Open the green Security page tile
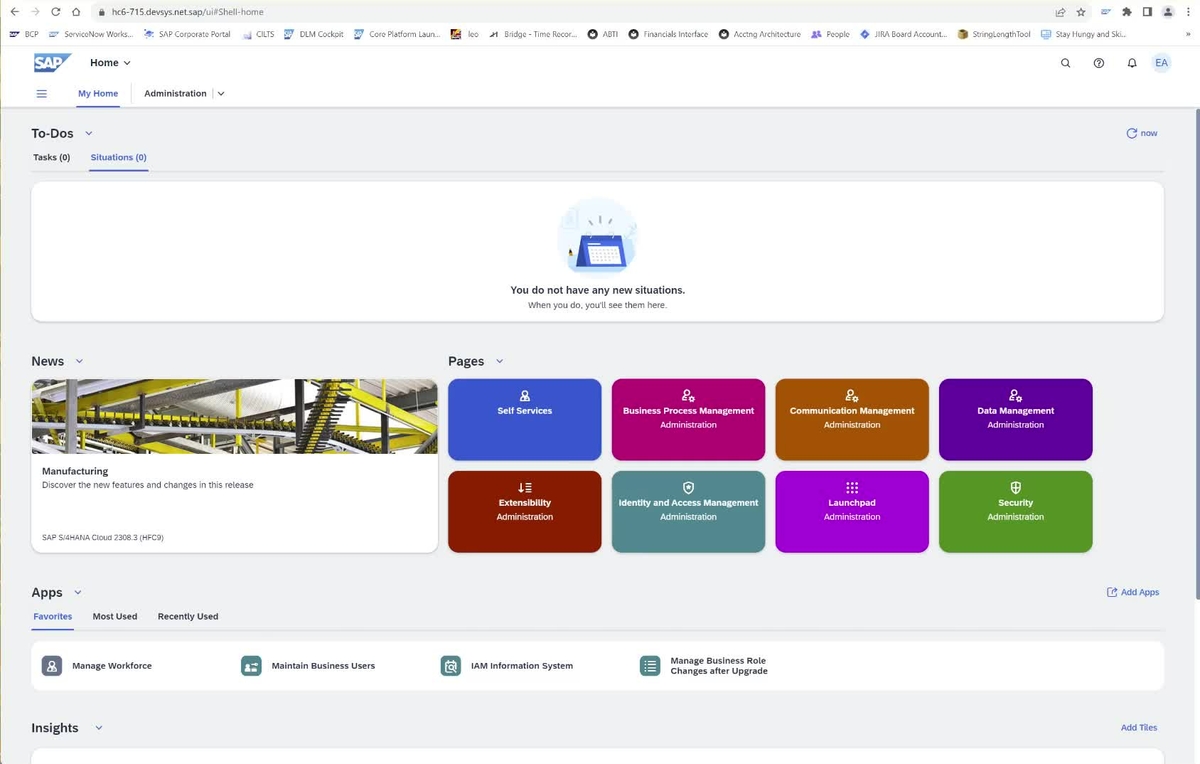1200x764 pixels. [1015, 511]
